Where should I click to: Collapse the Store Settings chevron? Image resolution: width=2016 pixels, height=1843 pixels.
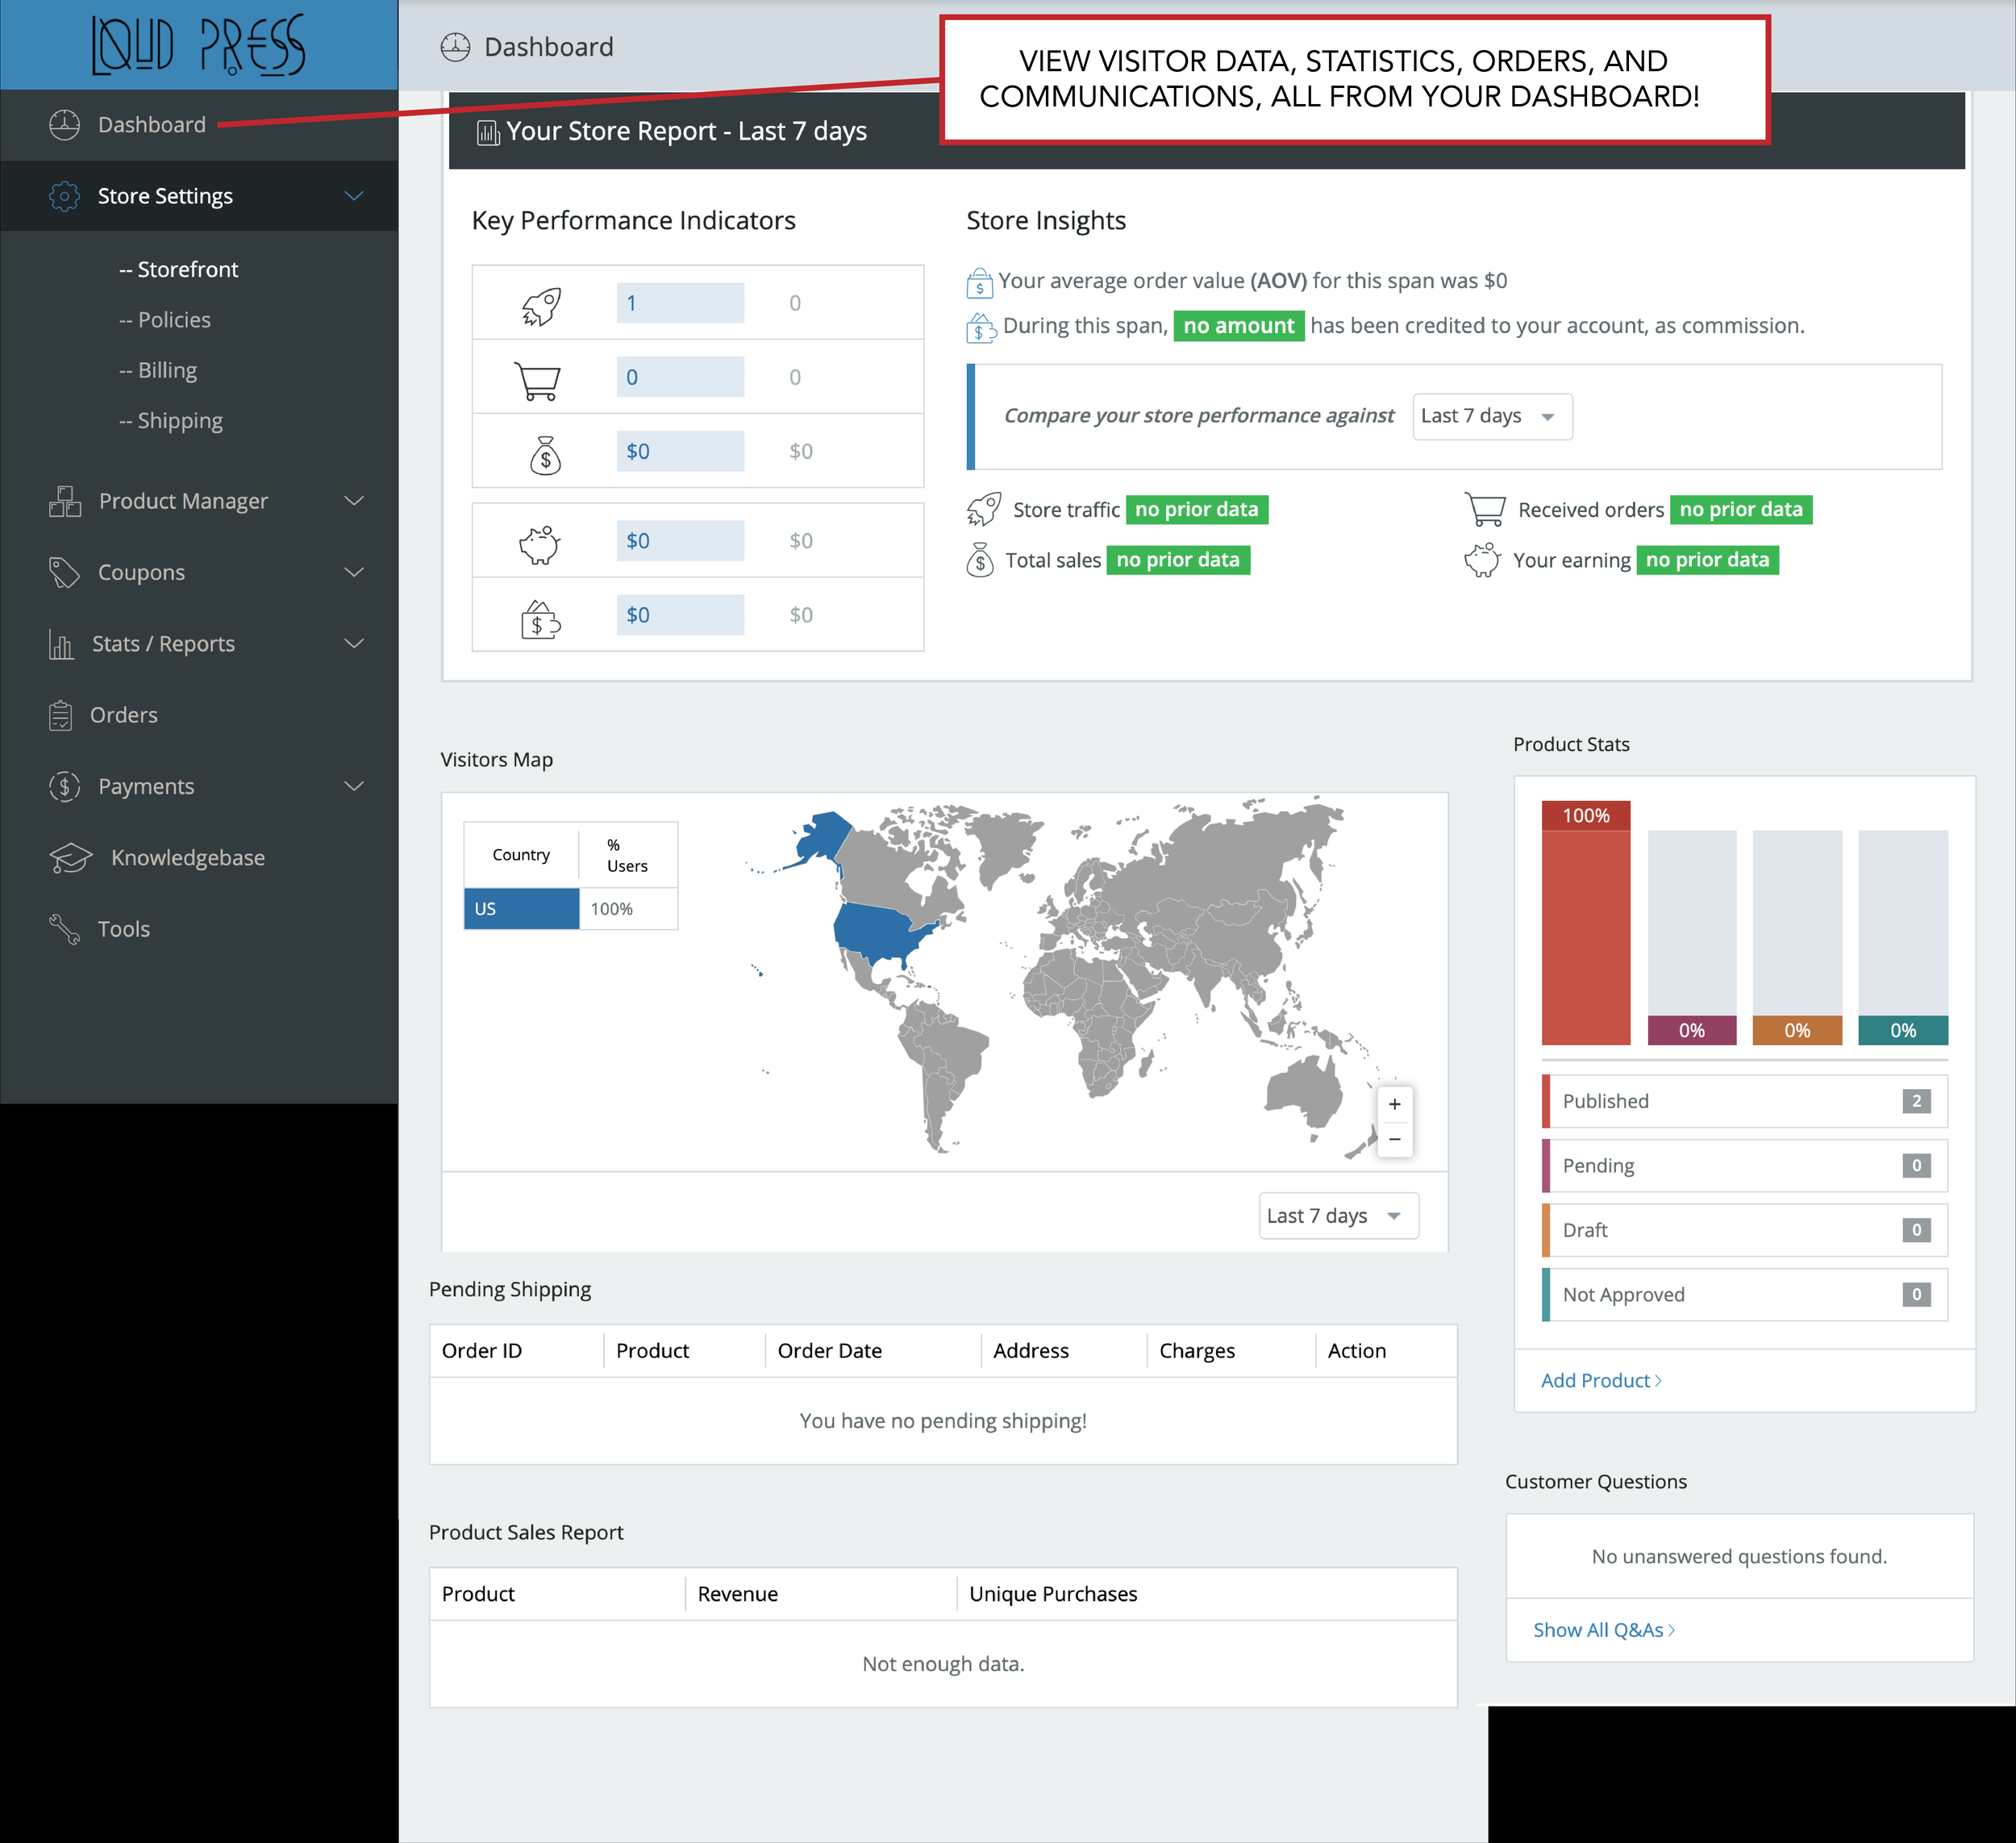[354, 196]
